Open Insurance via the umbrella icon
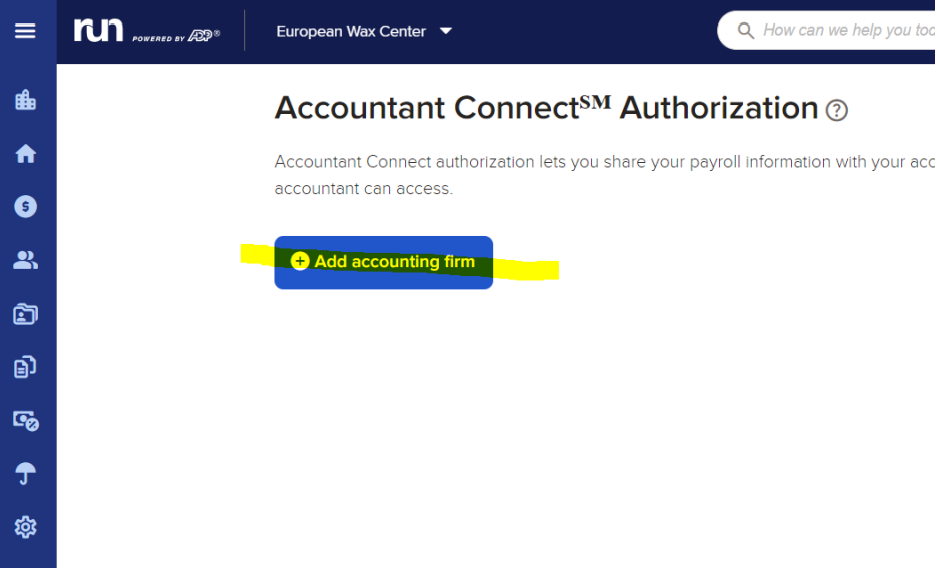 pyautogui.click(x=25, y=474)
